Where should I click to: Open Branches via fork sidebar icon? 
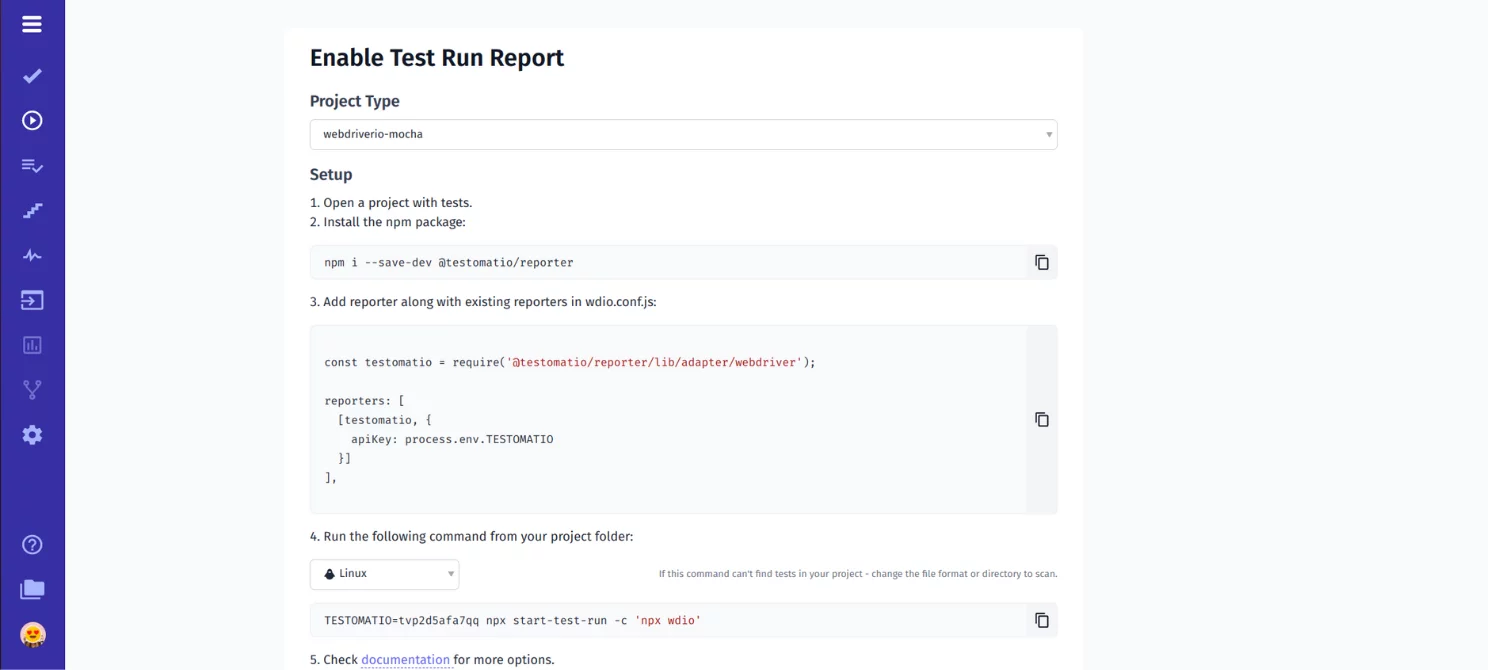(32, 390)
